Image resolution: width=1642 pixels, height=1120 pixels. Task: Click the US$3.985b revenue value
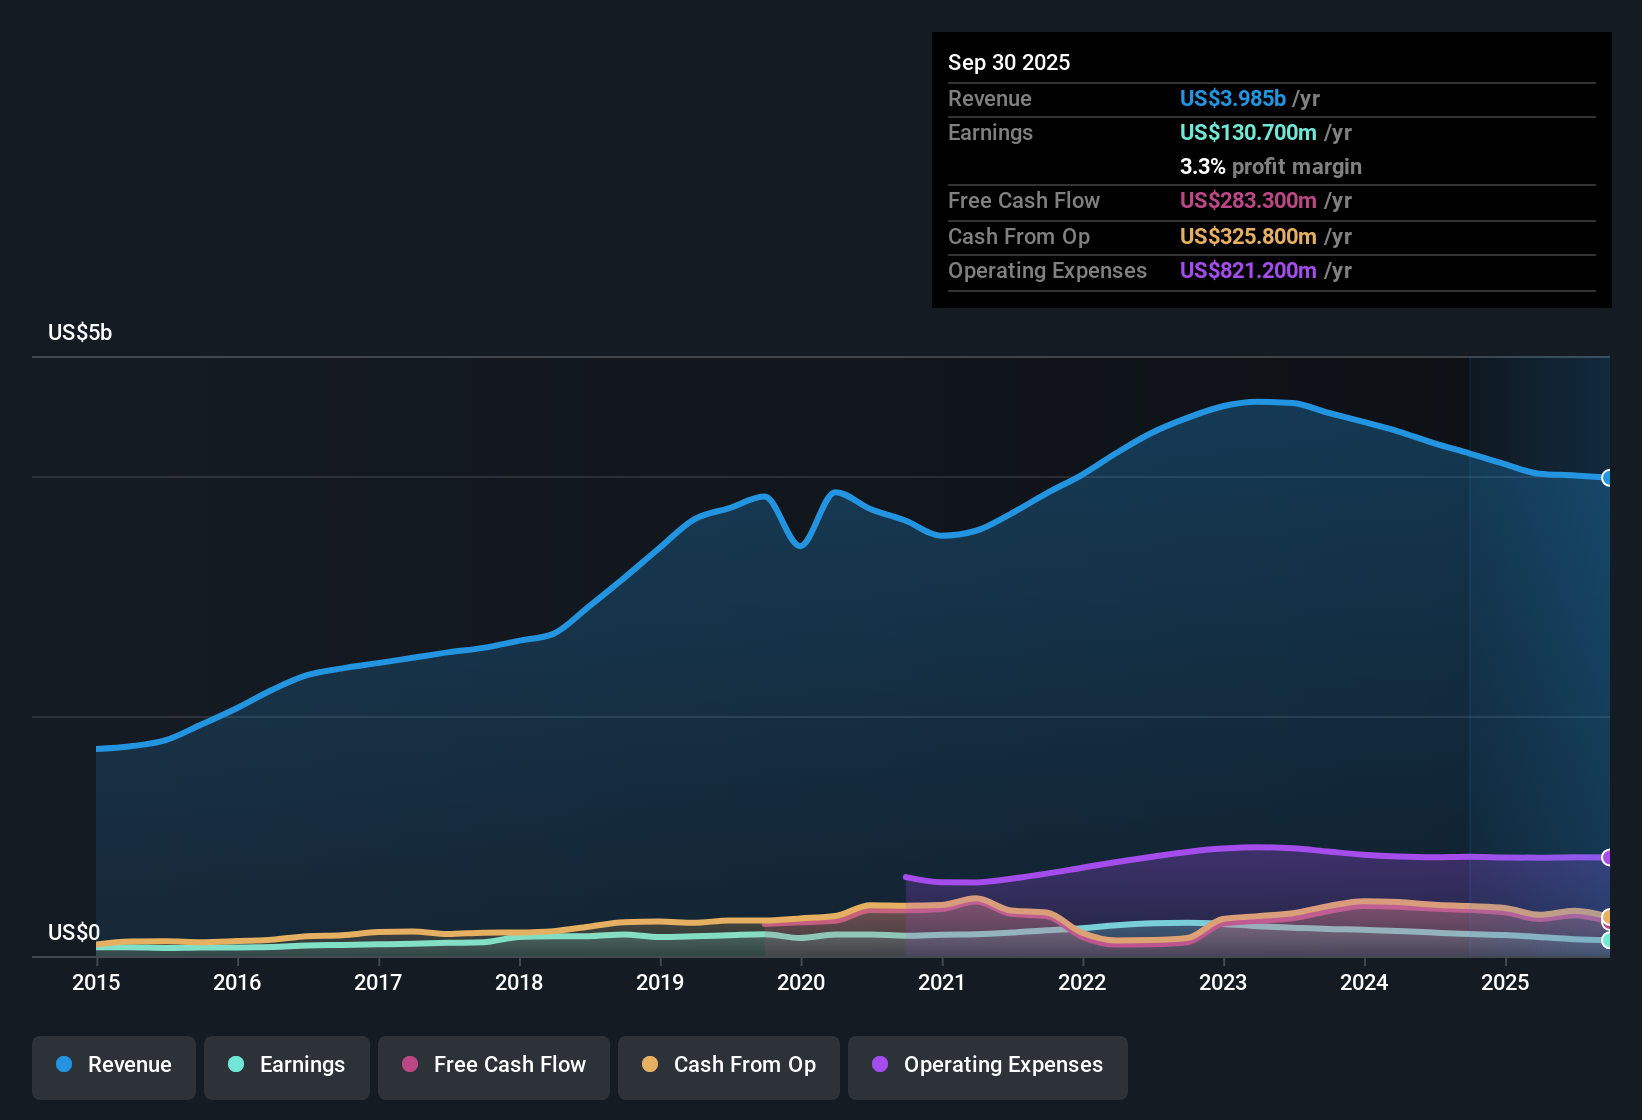coord(1232,98)
